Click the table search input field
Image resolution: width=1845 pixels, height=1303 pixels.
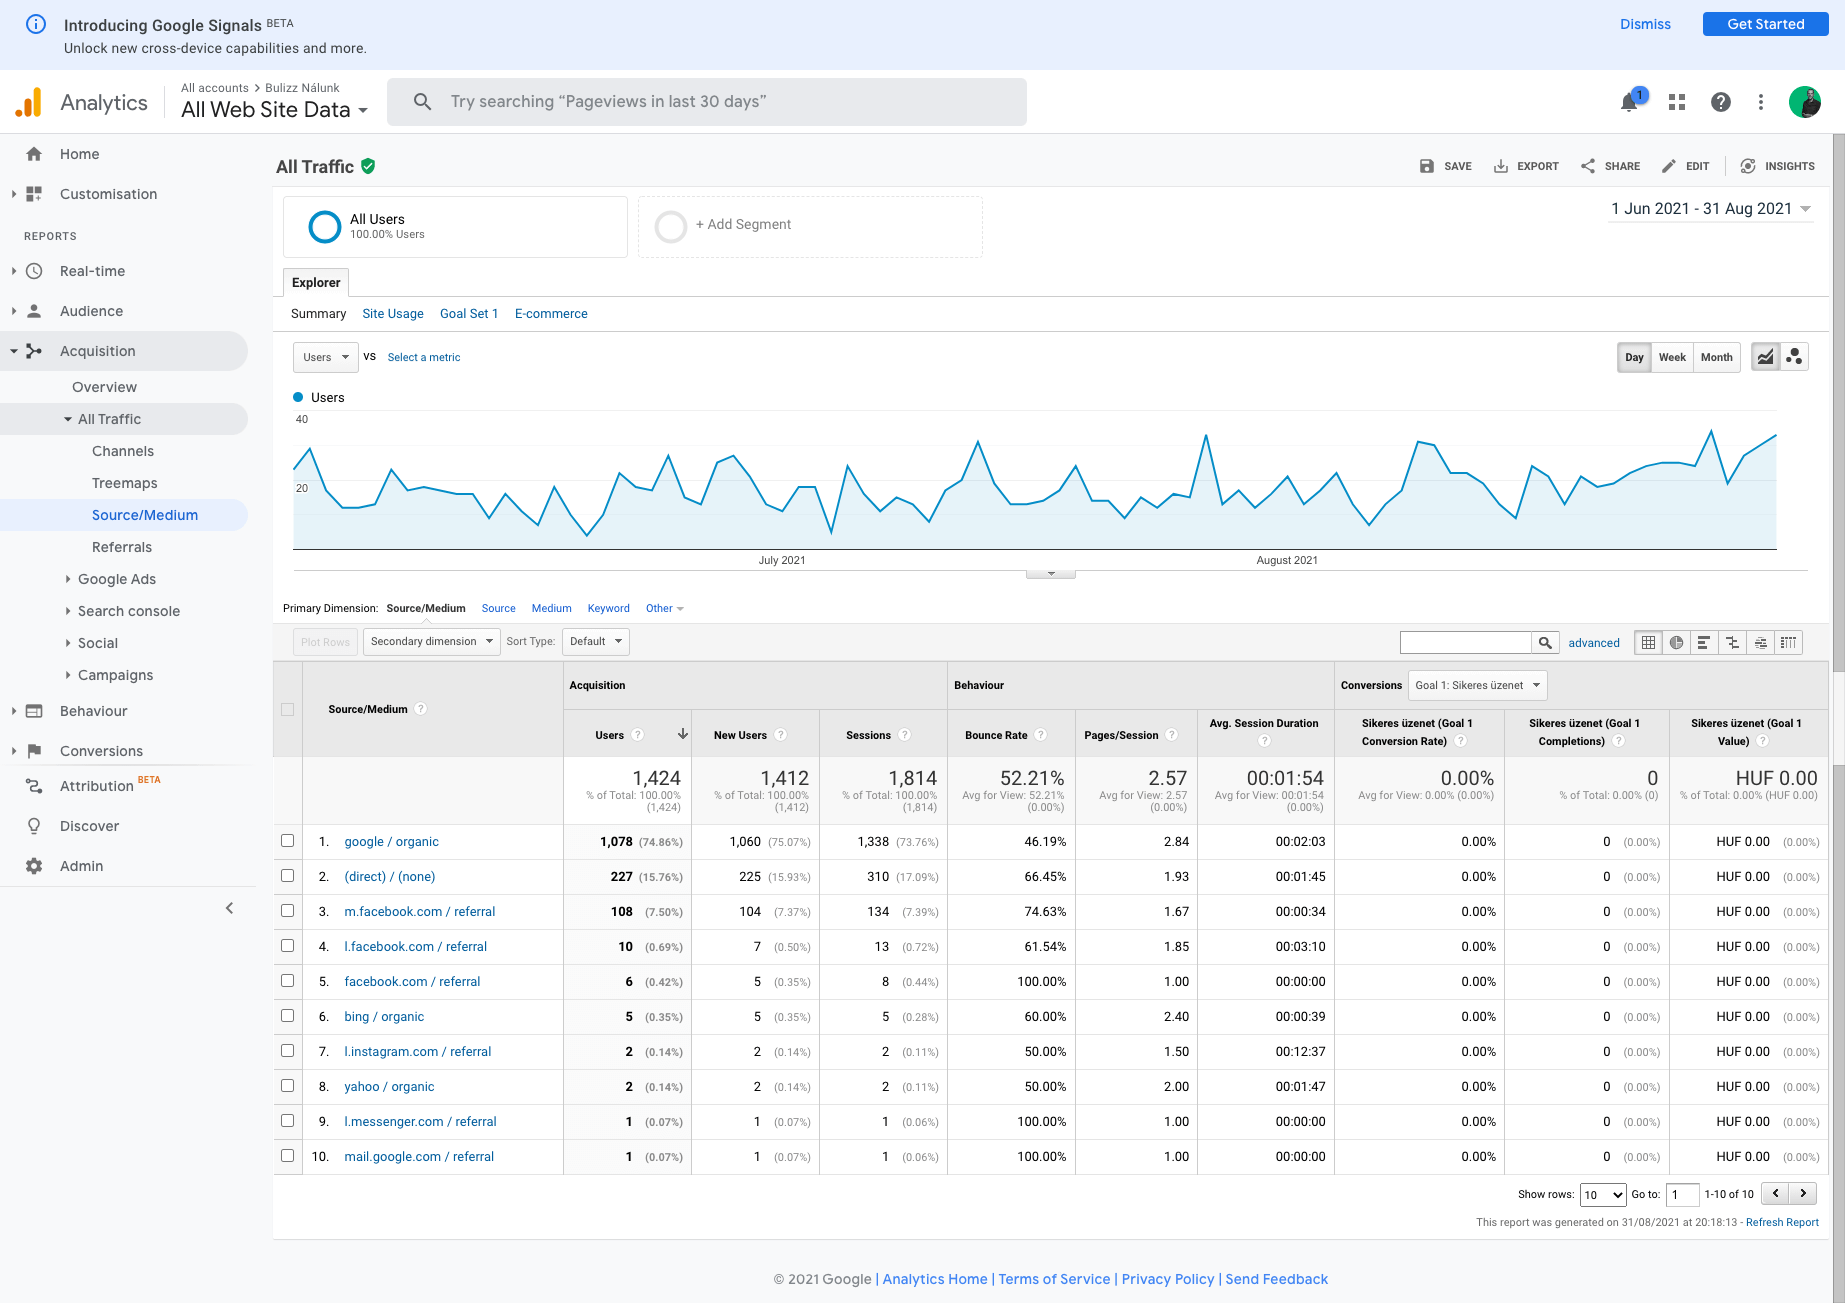pos(1466,643)
